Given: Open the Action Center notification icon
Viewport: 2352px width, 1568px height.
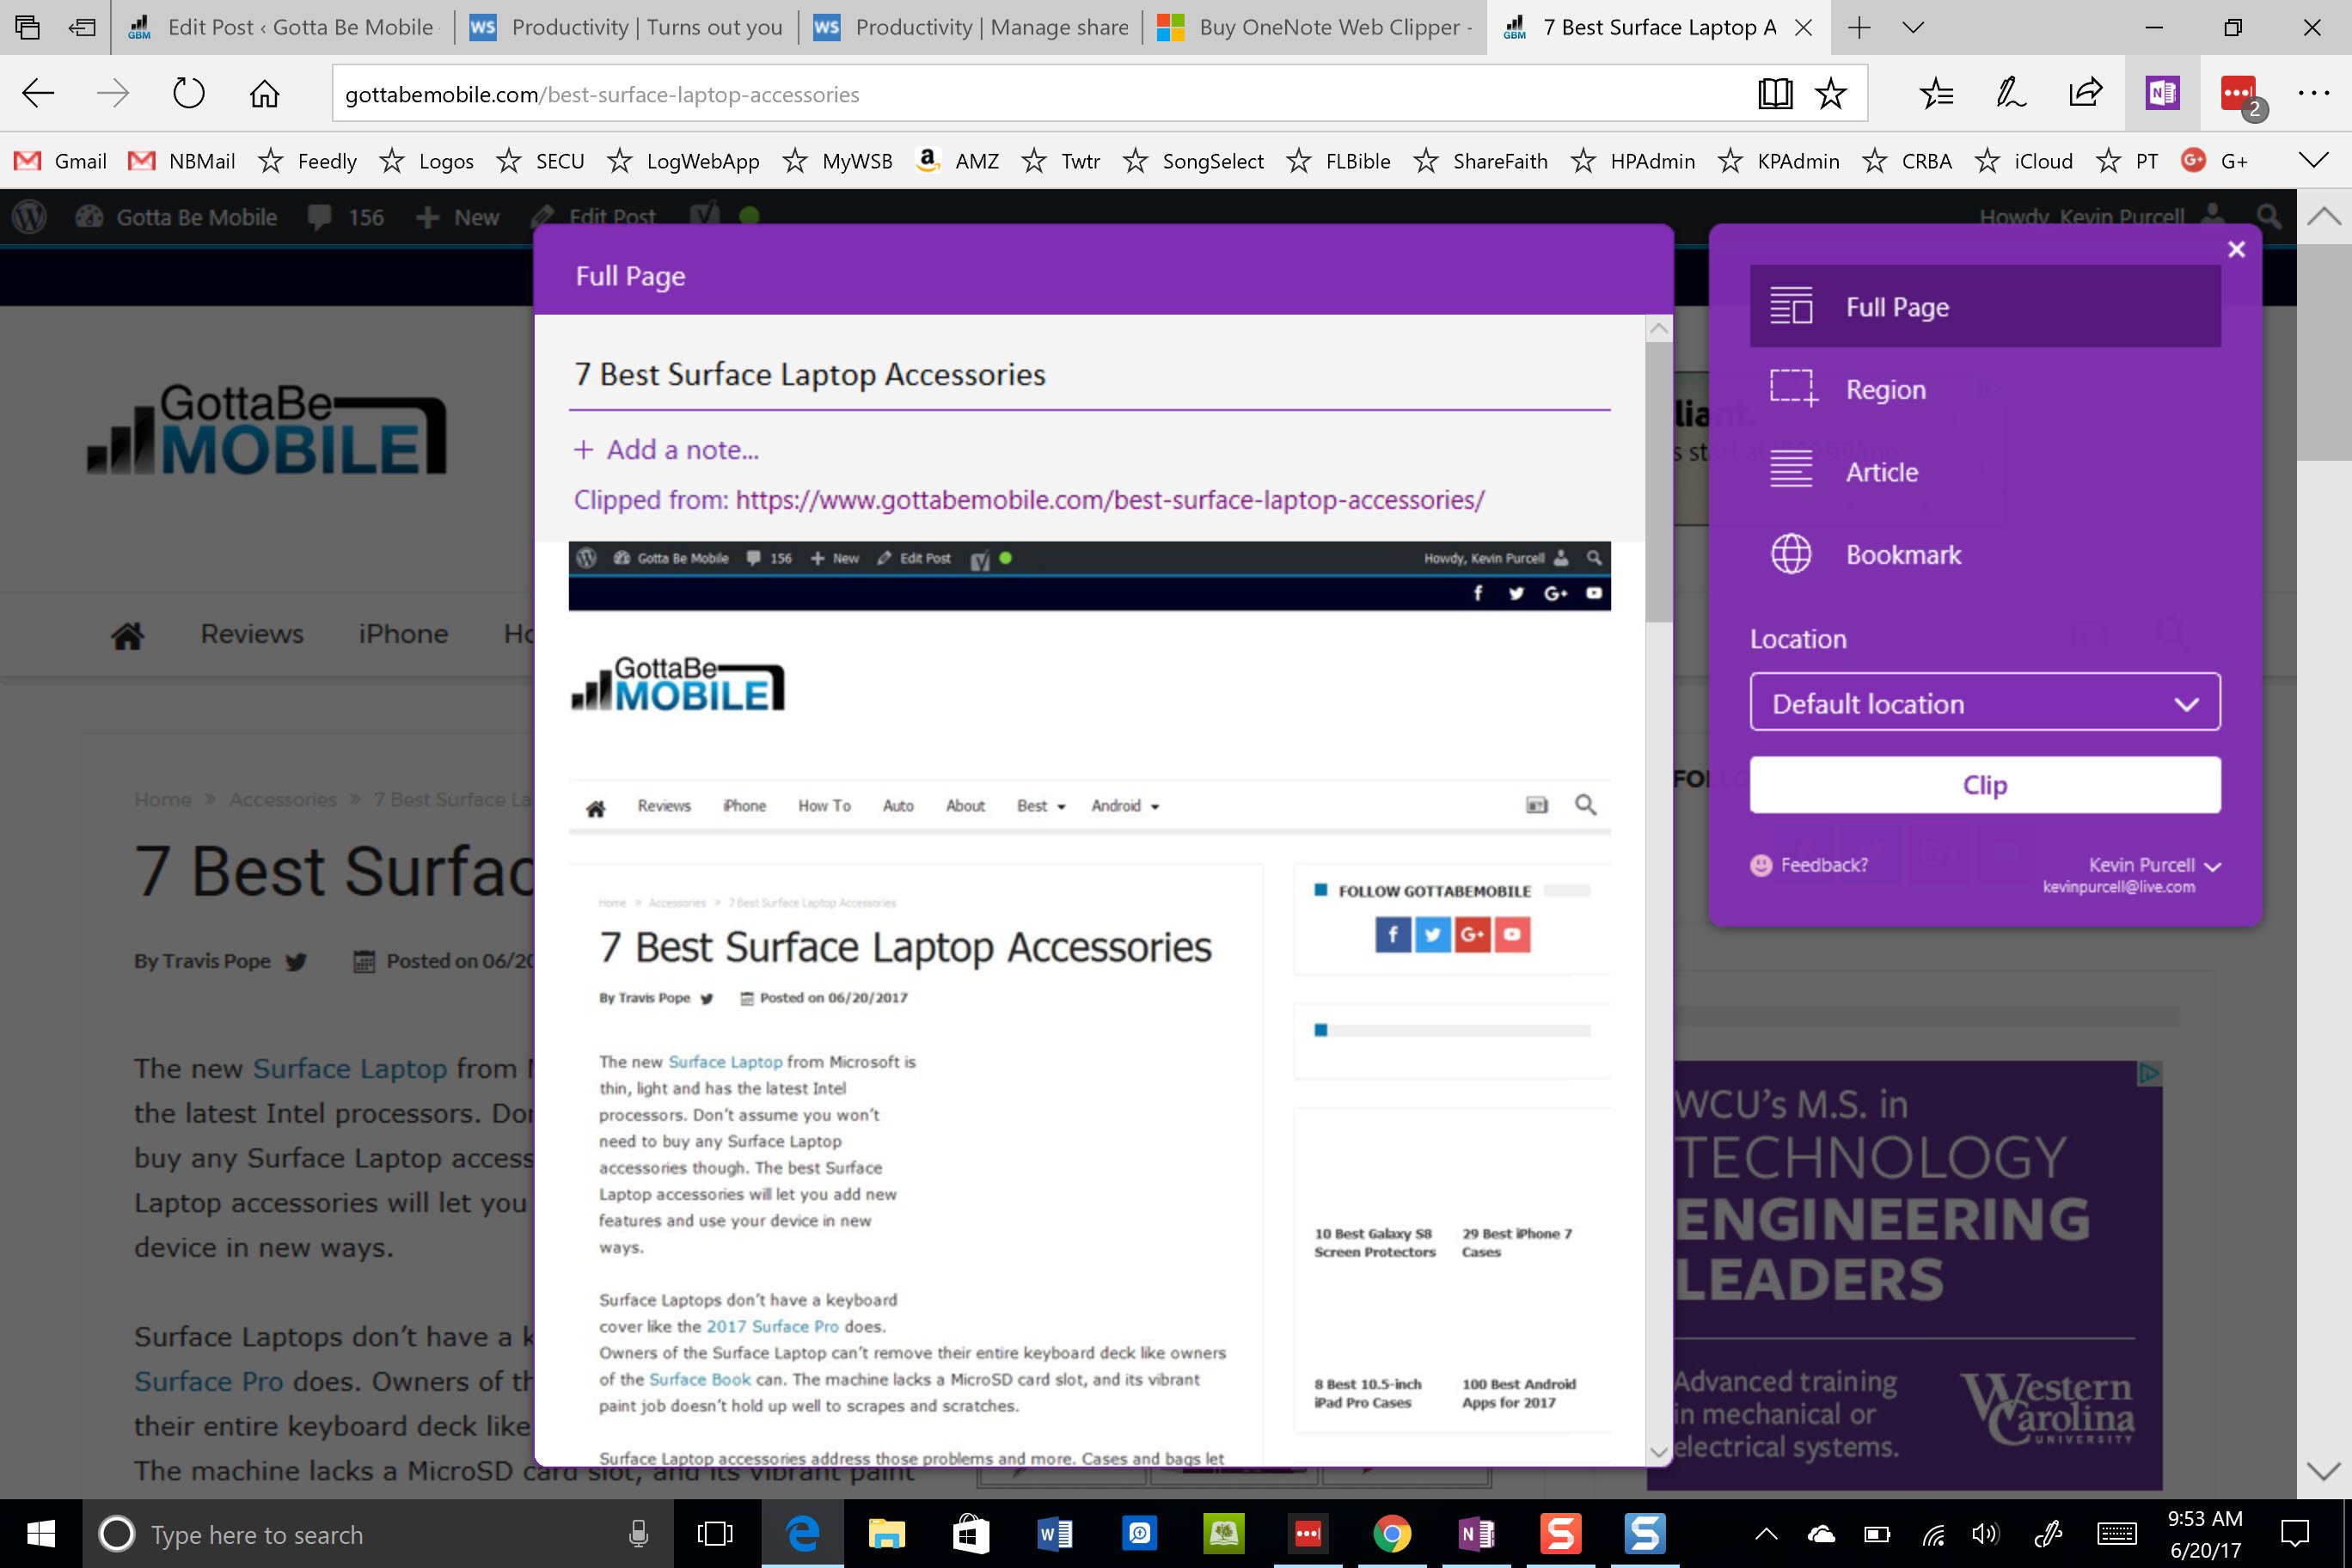Looking at the screenshot, I should pyautogui.click(x=2294, y=1533).
